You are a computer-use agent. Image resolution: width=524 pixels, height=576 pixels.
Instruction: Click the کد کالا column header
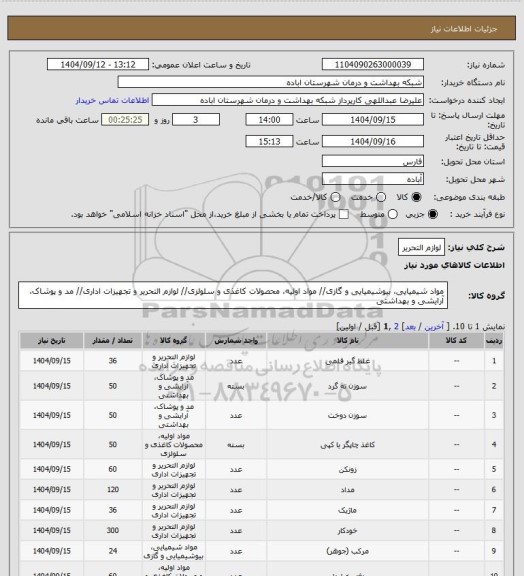[x=456, y=341]
